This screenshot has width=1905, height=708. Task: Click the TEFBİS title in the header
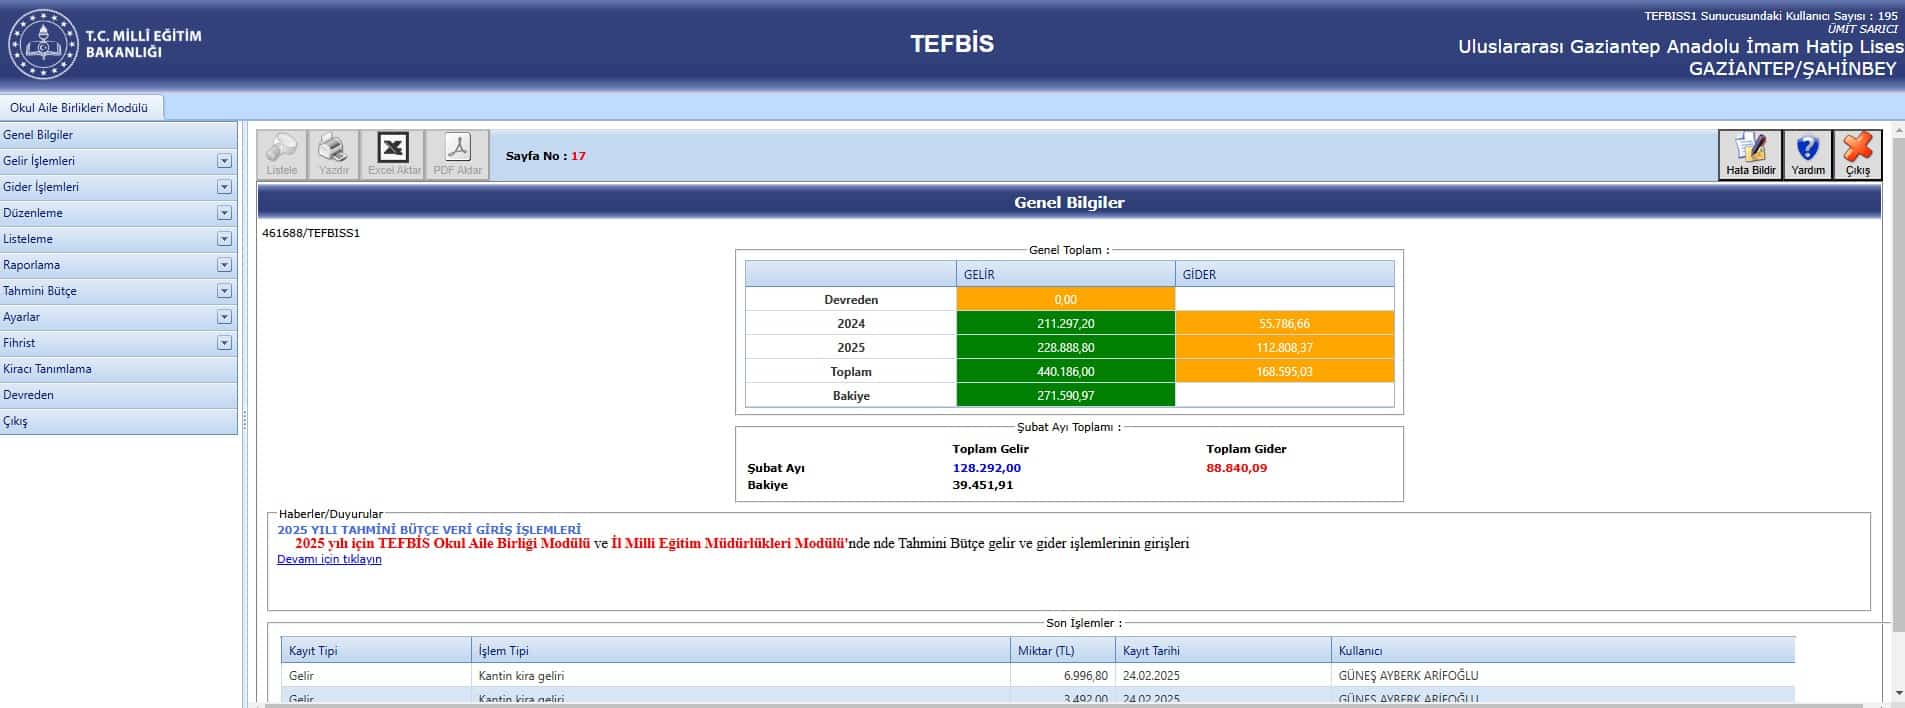(952, 44)
